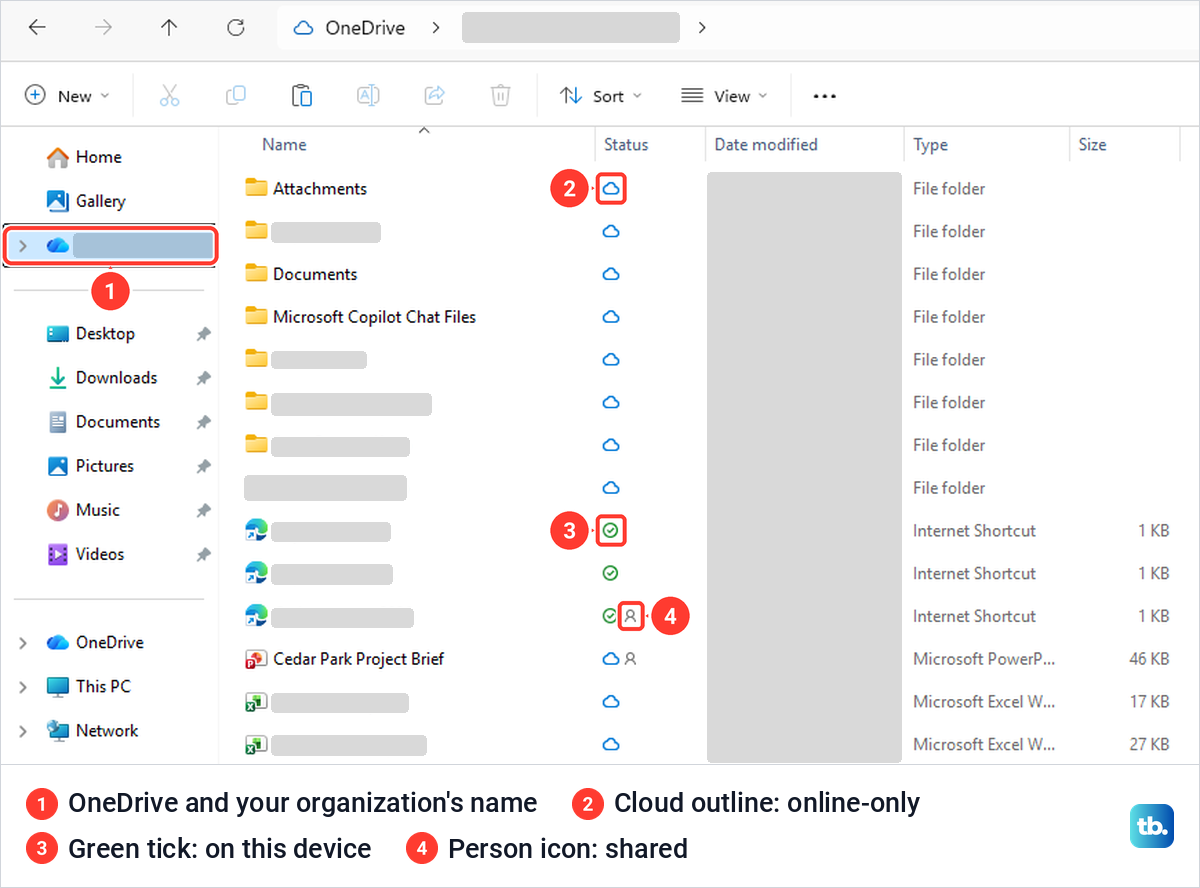Expand the Network tree node

pyautogui.click(x=23, y=731)
